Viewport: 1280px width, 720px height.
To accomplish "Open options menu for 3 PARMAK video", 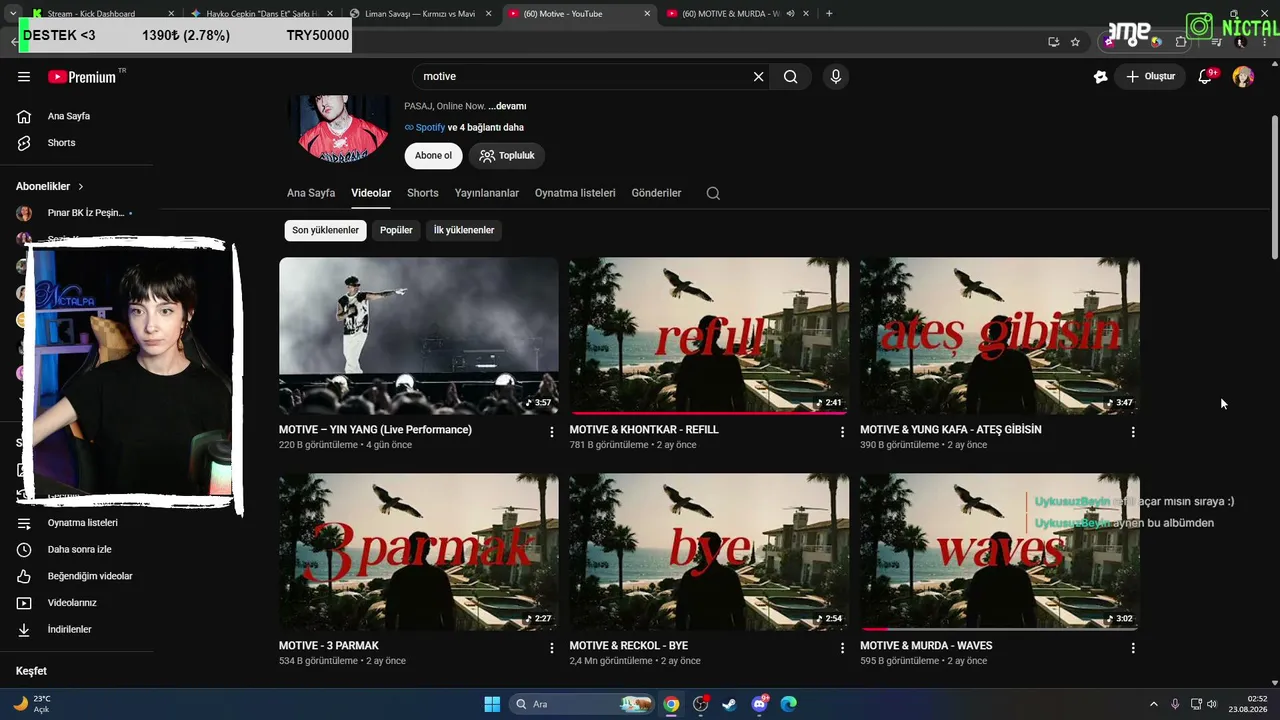I will (551, 648).
